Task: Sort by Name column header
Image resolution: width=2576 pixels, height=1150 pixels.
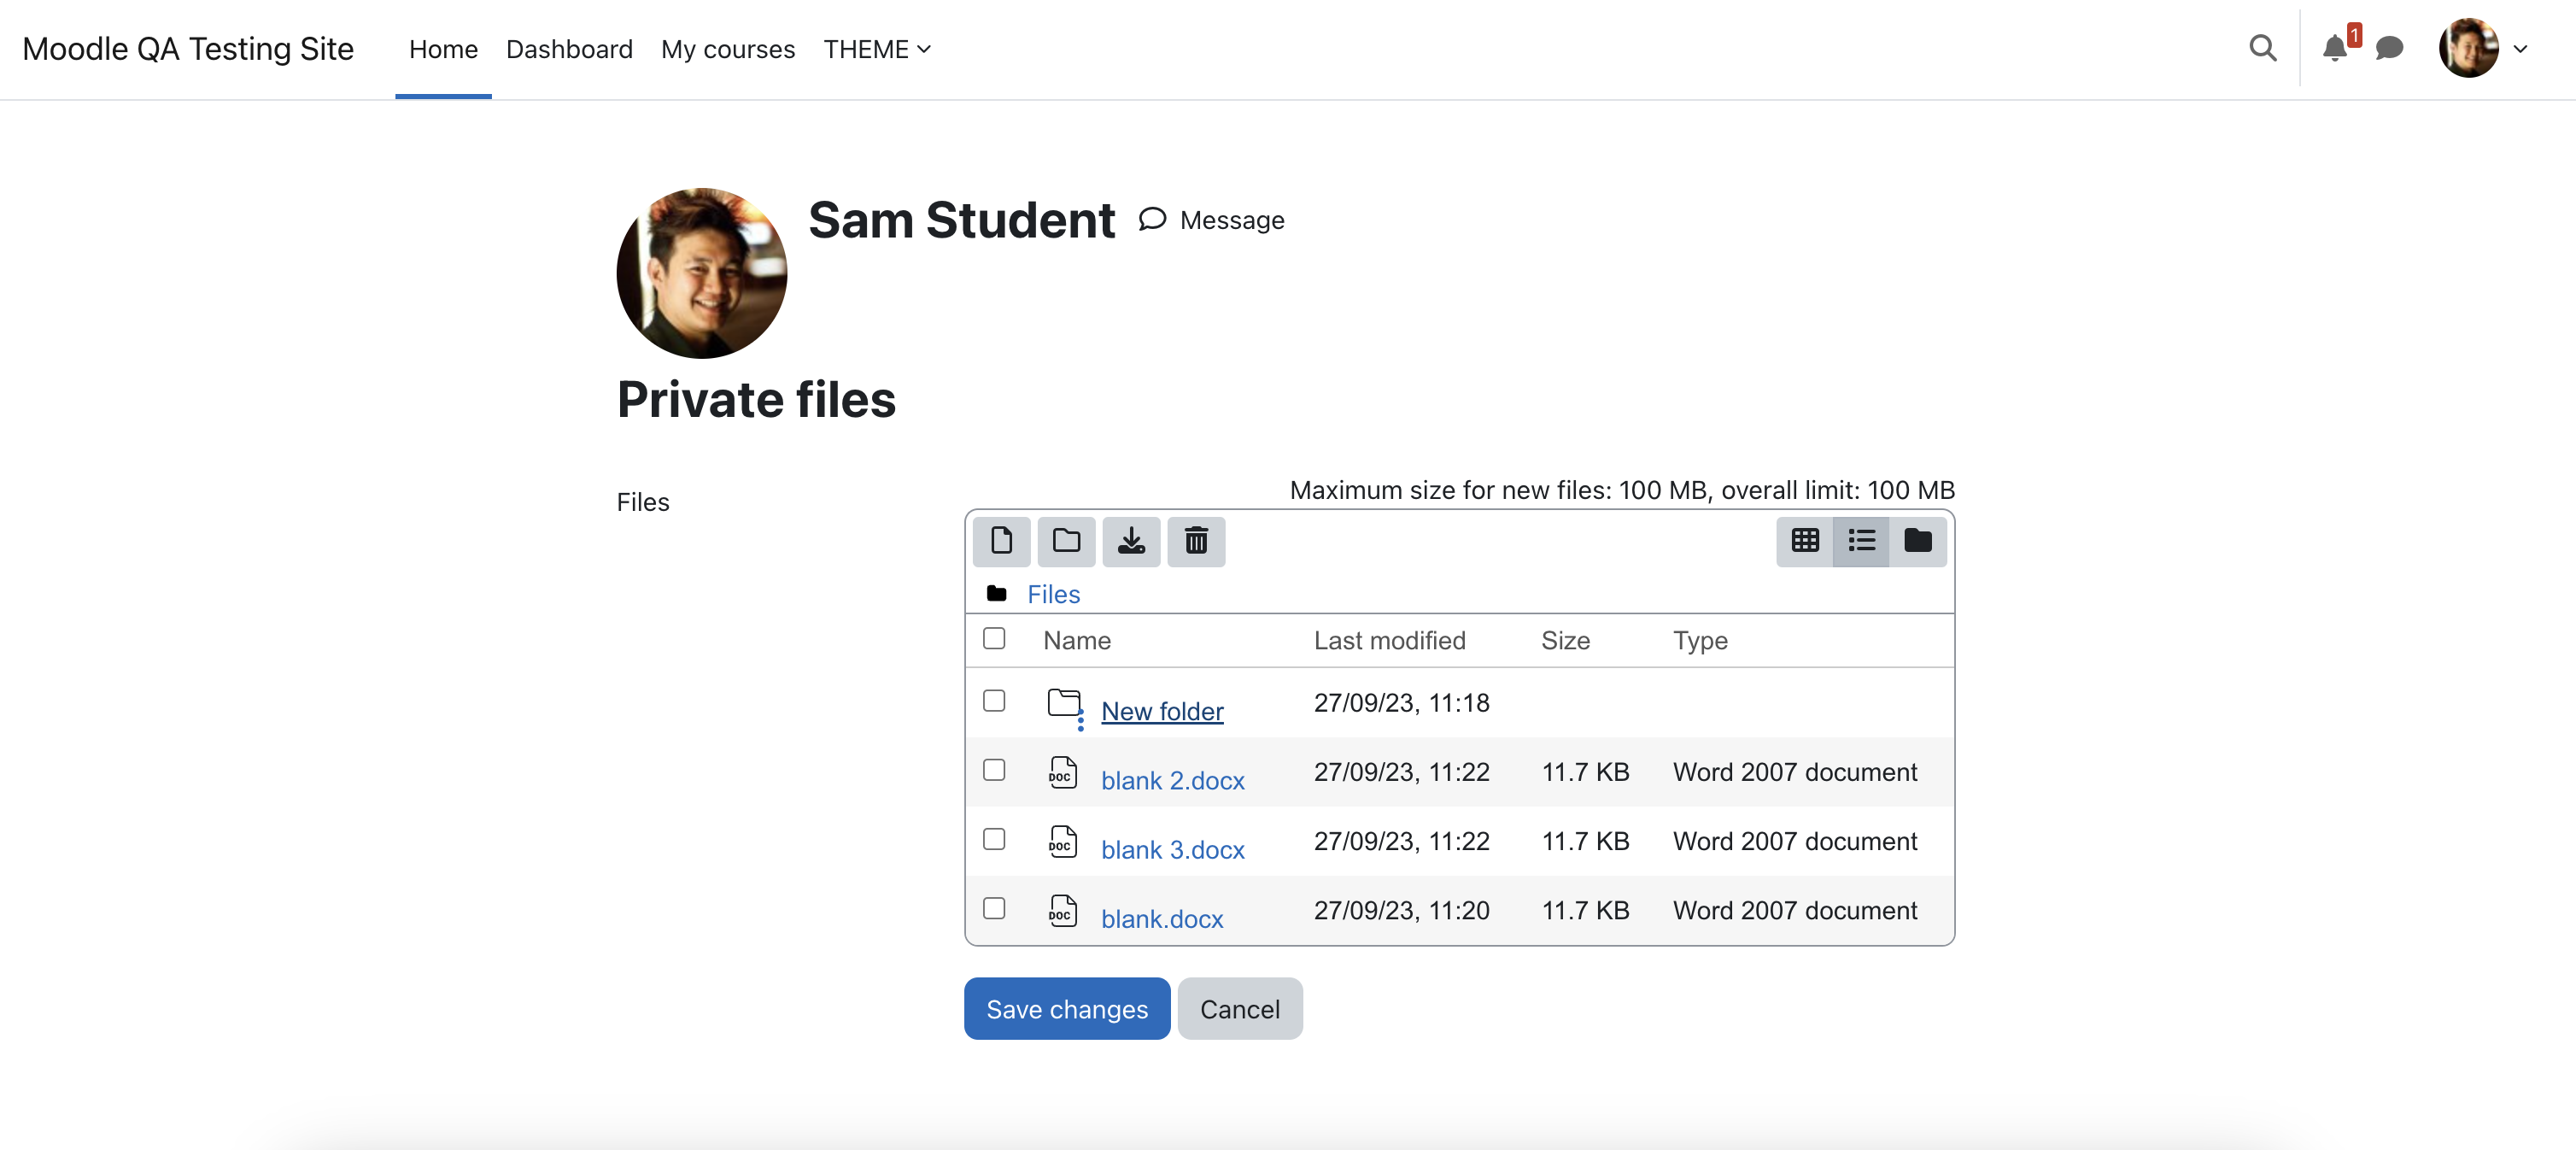Action: point(1077,640)
